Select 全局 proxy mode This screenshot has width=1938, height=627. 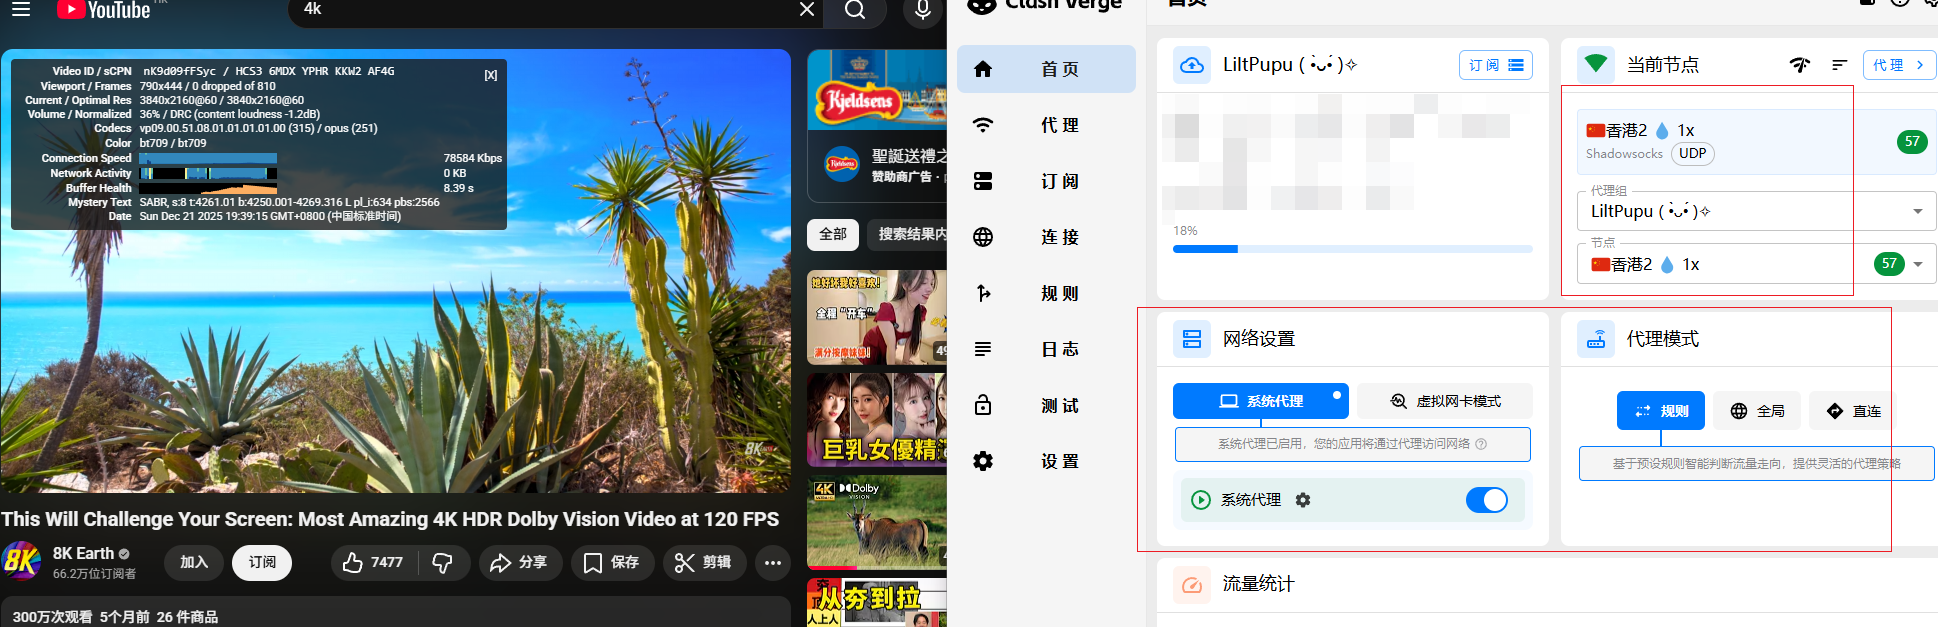click(1757, 411)
